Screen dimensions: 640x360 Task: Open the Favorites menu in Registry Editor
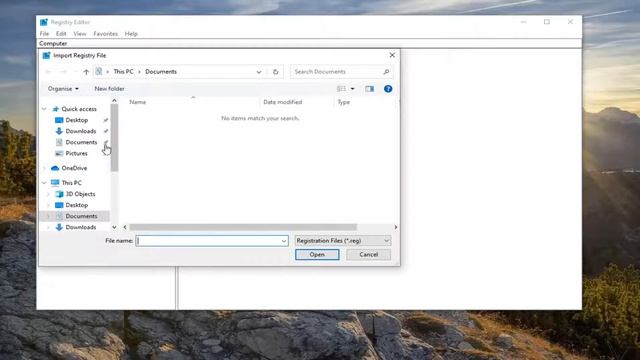pyautogui.click(x=105, y=34)
